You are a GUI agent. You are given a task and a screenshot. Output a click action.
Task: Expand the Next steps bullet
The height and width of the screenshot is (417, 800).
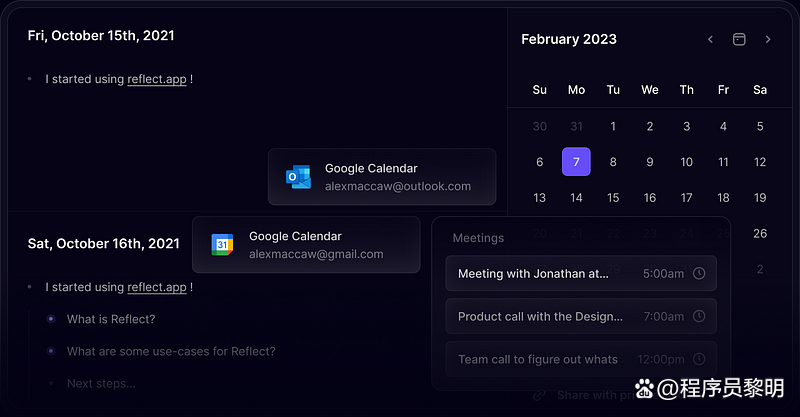pyautogui.click(x=50, y=383)
